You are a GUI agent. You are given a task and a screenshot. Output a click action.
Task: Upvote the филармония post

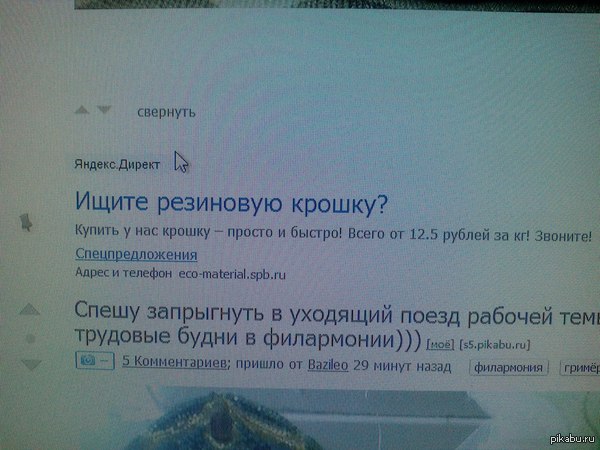click(x=29, y=310)
